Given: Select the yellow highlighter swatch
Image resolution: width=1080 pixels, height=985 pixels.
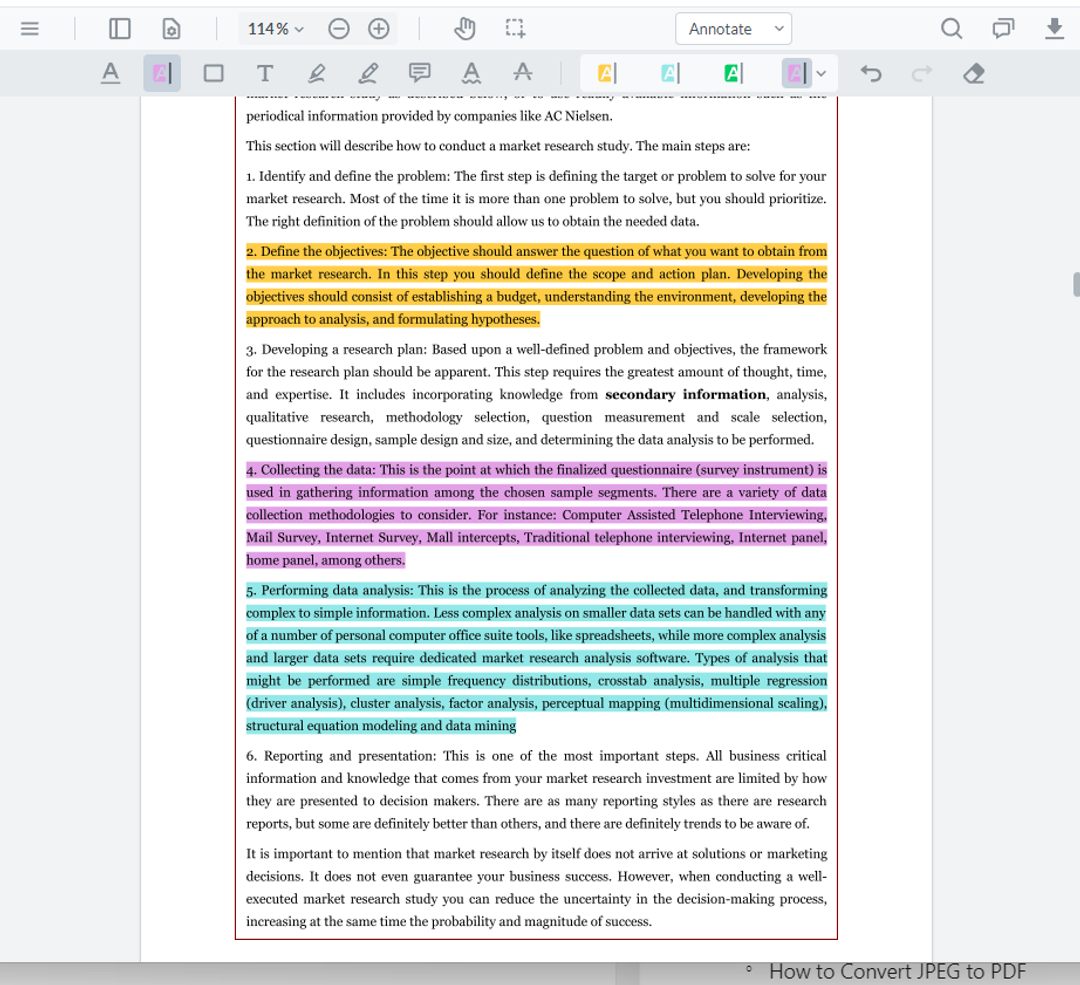Looking at the screenshot, I should point(604,72).
